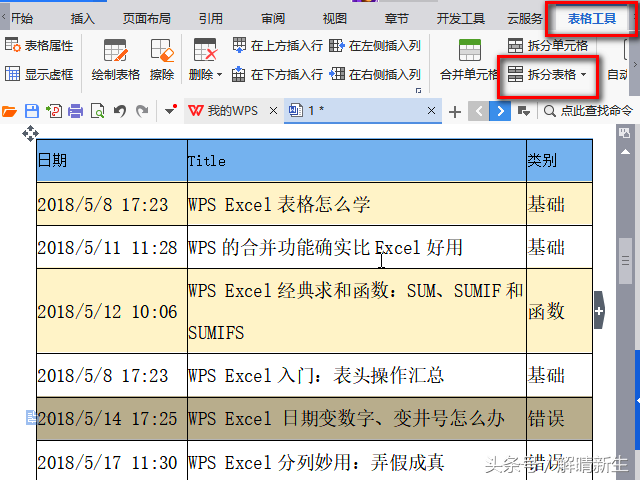The height and width of the screenshot is (480, 640).
Task: Click cell WPS Excel 分列妙用：弄假成真
Action: (357, 461)
